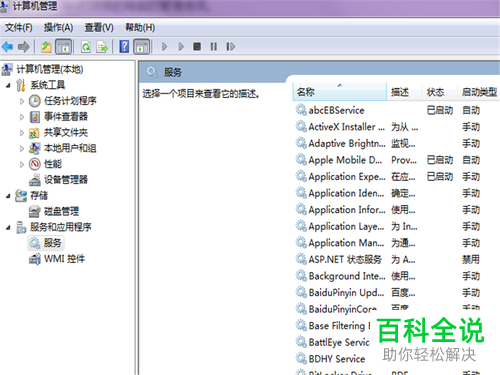Select the ActiveX Installer service row
Viewport: 500px width, 375px height.
tap(397, 127)
